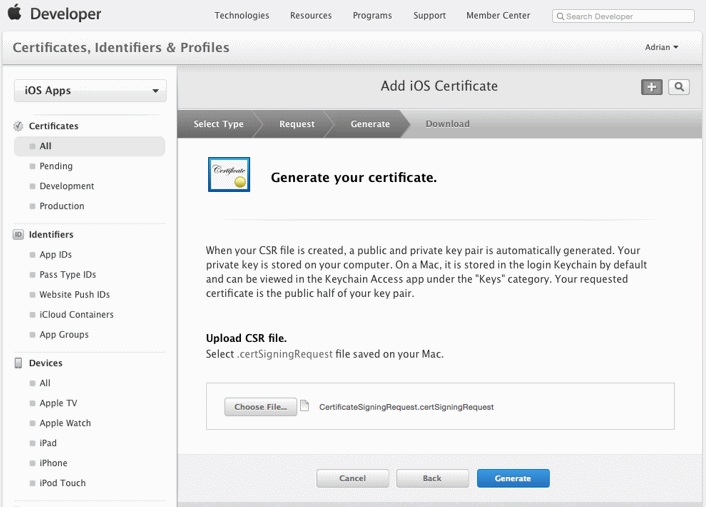Viewport: 706px width, 507px height.
Task: Open Website Push IDs
Action: [x=74, y=294]
